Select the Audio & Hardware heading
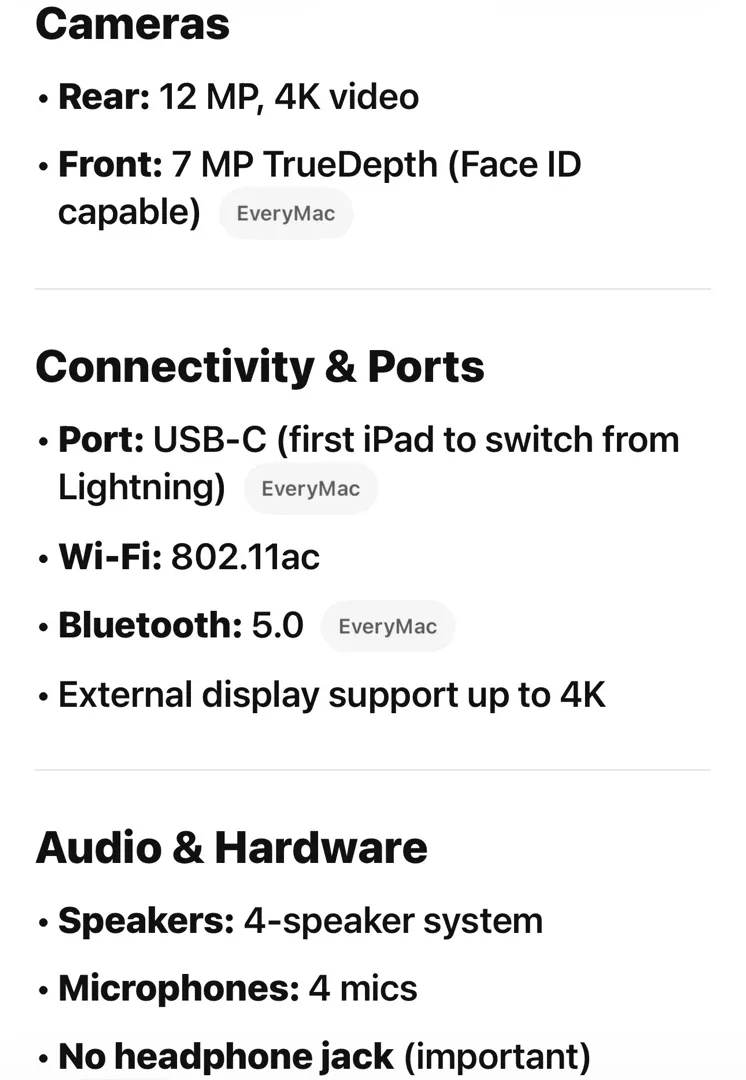The image size is (746, 1080). [232, 848]
